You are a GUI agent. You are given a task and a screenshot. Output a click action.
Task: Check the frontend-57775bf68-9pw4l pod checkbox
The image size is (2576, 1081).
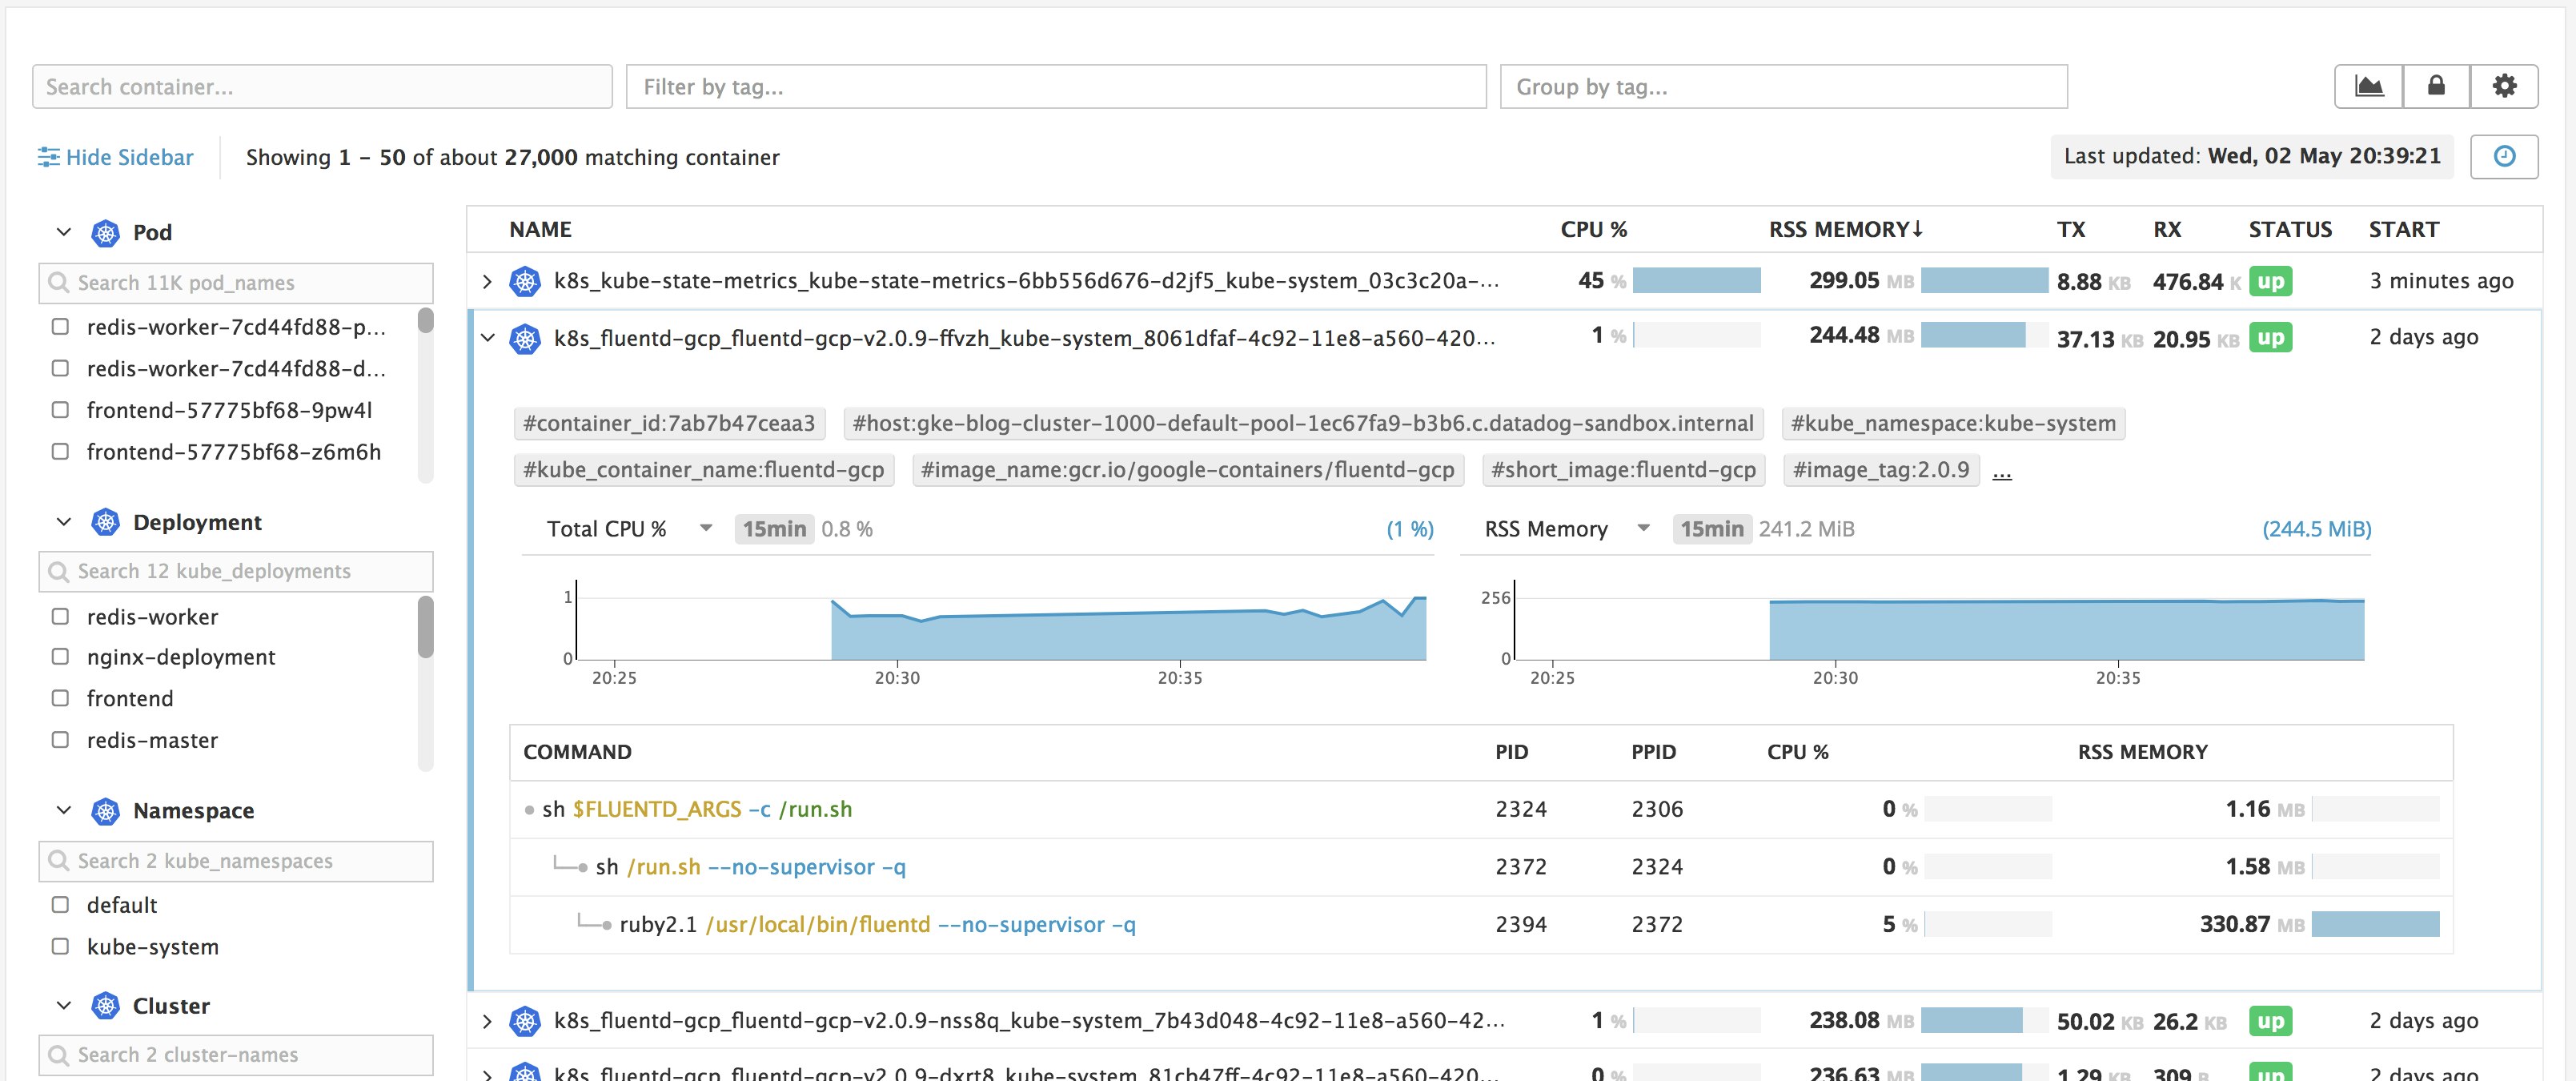click(x=61, y=410)
